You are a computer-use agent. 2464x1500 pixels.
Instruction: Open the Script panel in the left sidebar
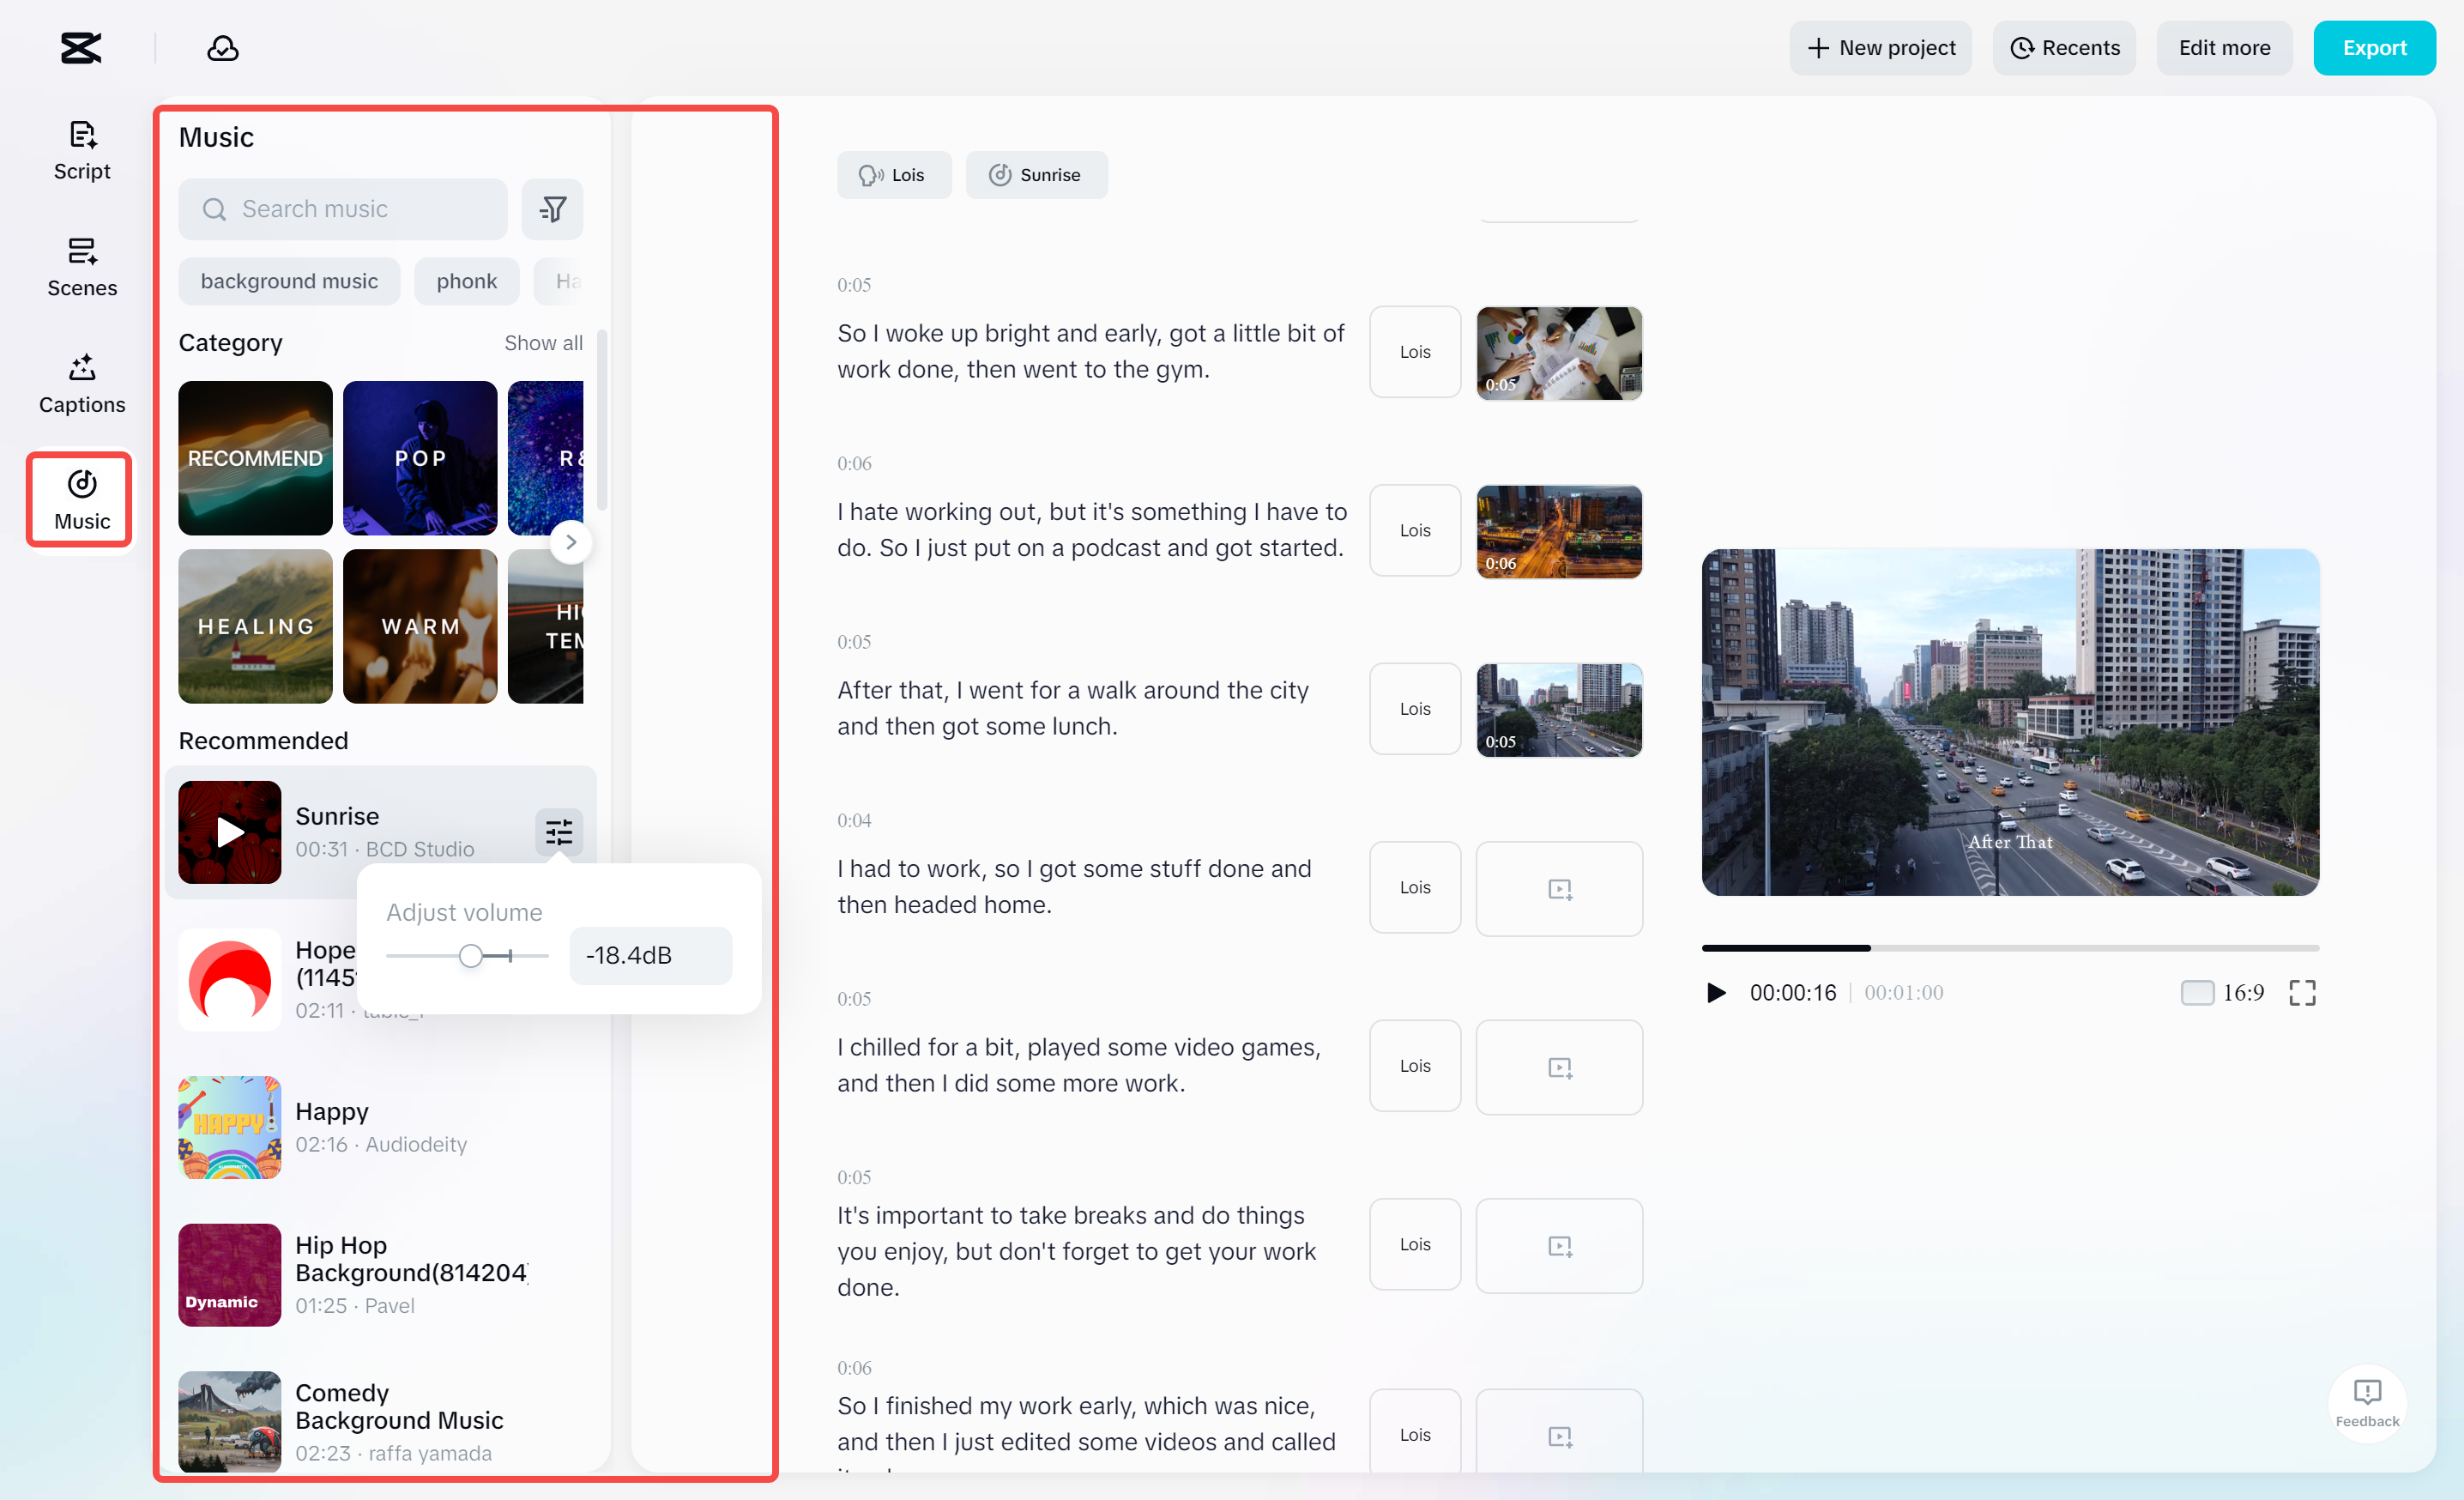[x=81, y=150]
